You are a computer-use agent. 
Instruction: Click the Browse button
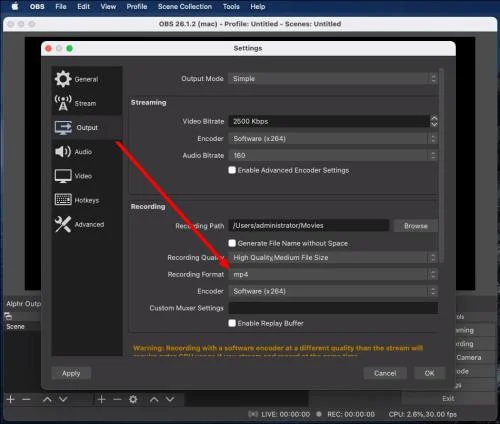pos(416,226)
